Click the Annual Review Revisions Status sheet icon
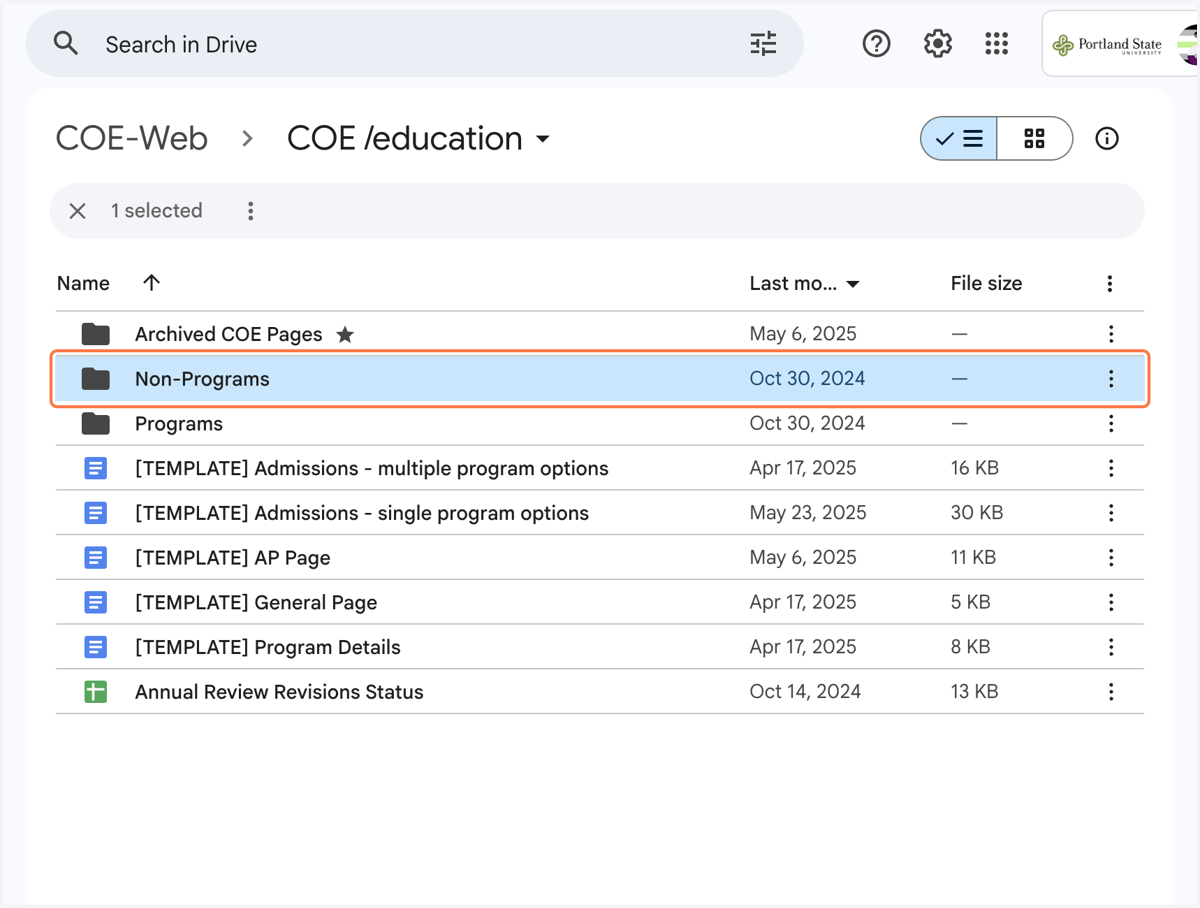This screenshot has width=1200, height=908. [x=95, y=692]
